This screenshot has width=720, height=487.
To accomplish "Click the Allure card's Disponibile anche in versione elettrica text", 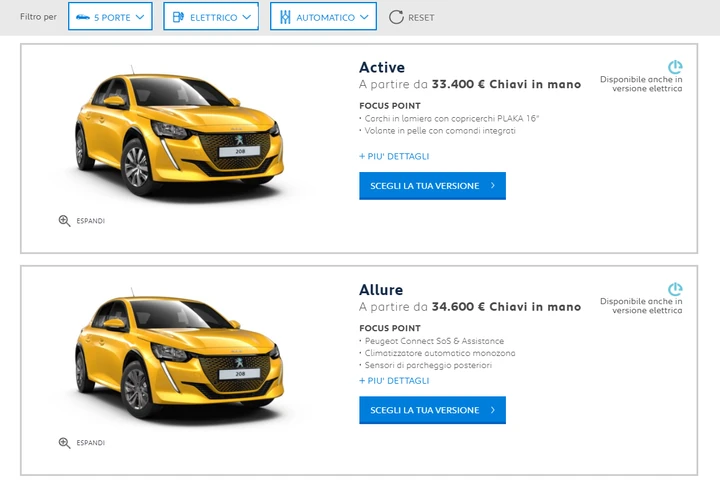I will [641, 306].
